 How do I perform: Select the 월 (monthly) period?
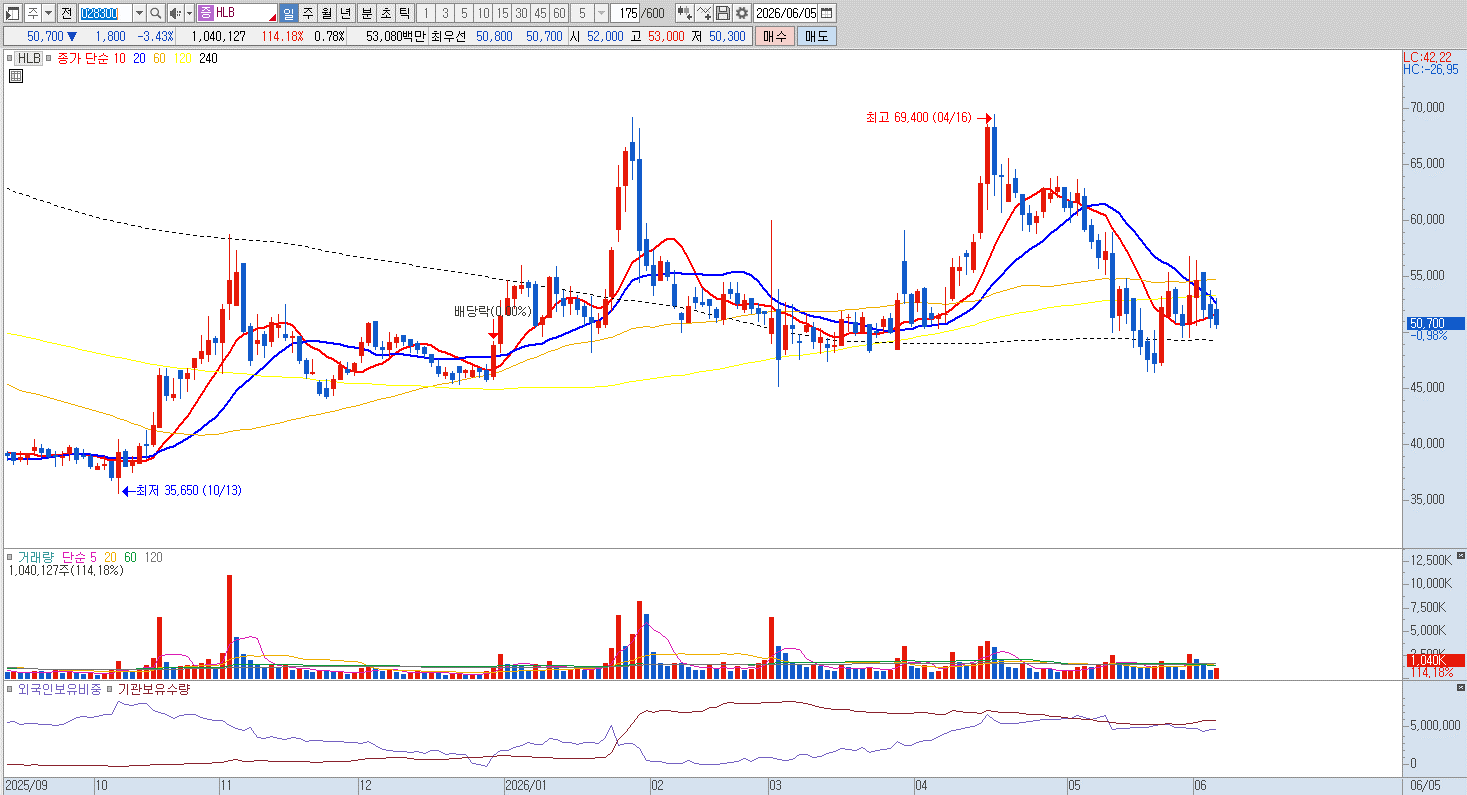point(326,13)
